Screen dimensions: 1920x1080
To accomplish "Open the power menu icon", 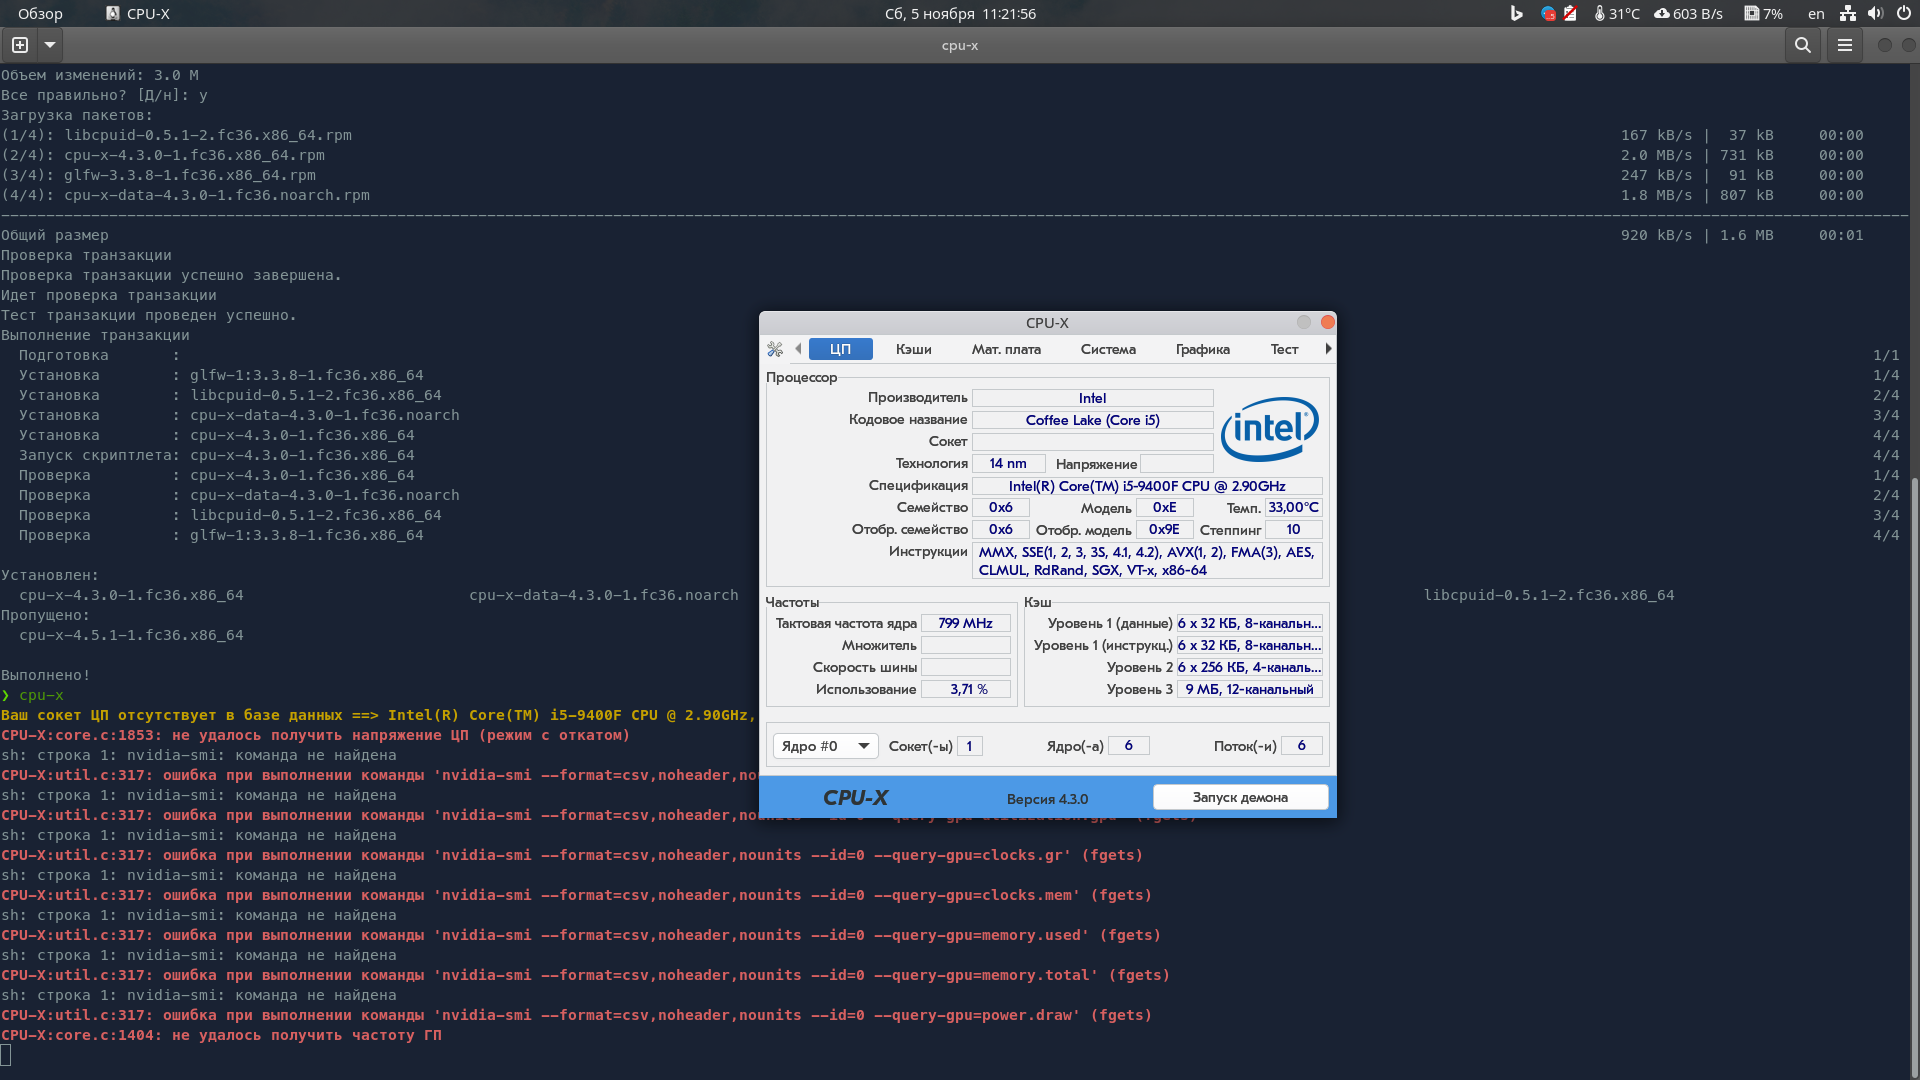I will click(1903, 14).
